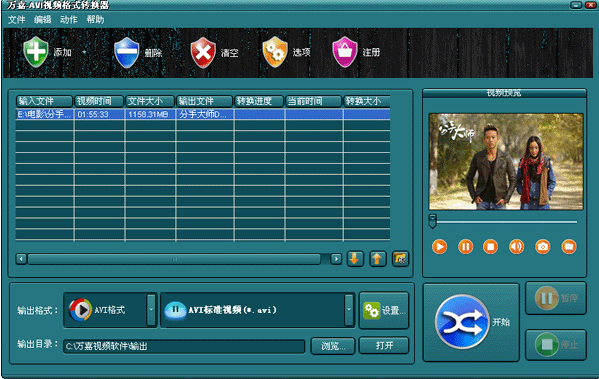Click the 停止 conversion button
Viewport: 599px width, 379px height.
click(x=556, y=345)
